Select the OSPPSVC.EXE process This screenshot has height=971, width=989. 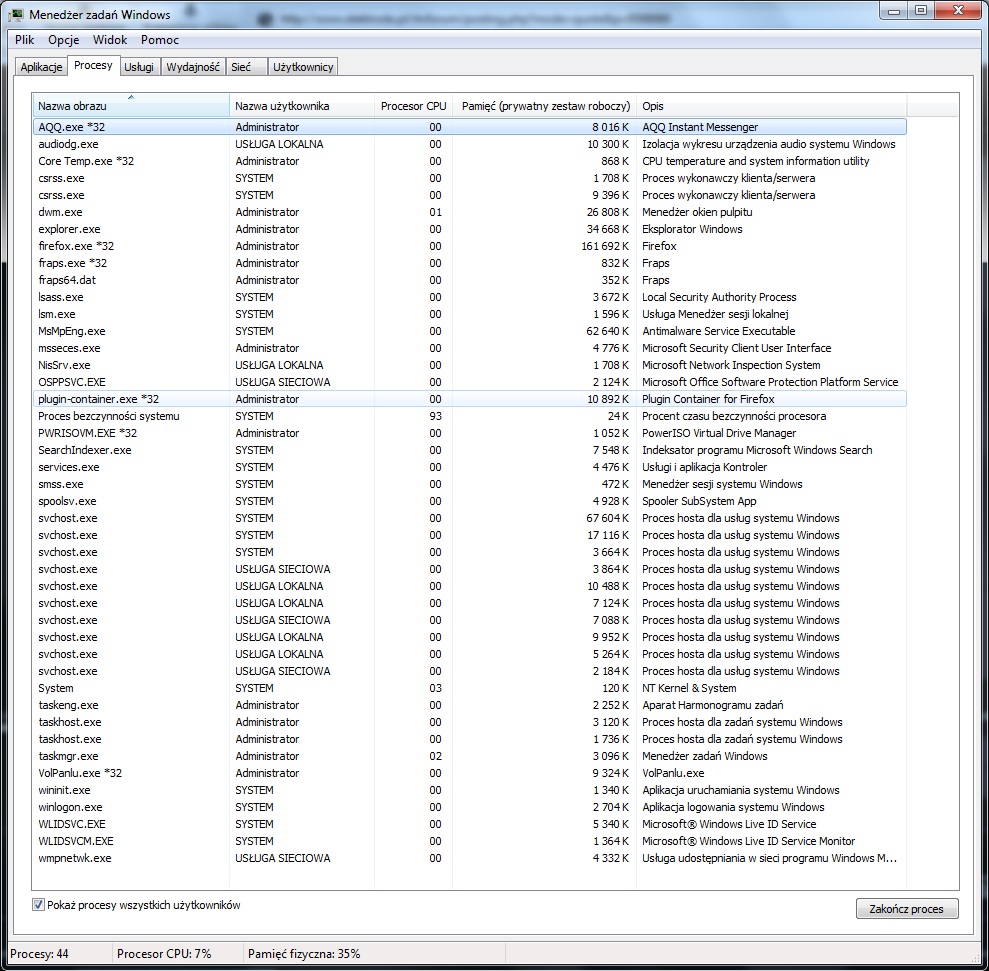tap(469, 382)
